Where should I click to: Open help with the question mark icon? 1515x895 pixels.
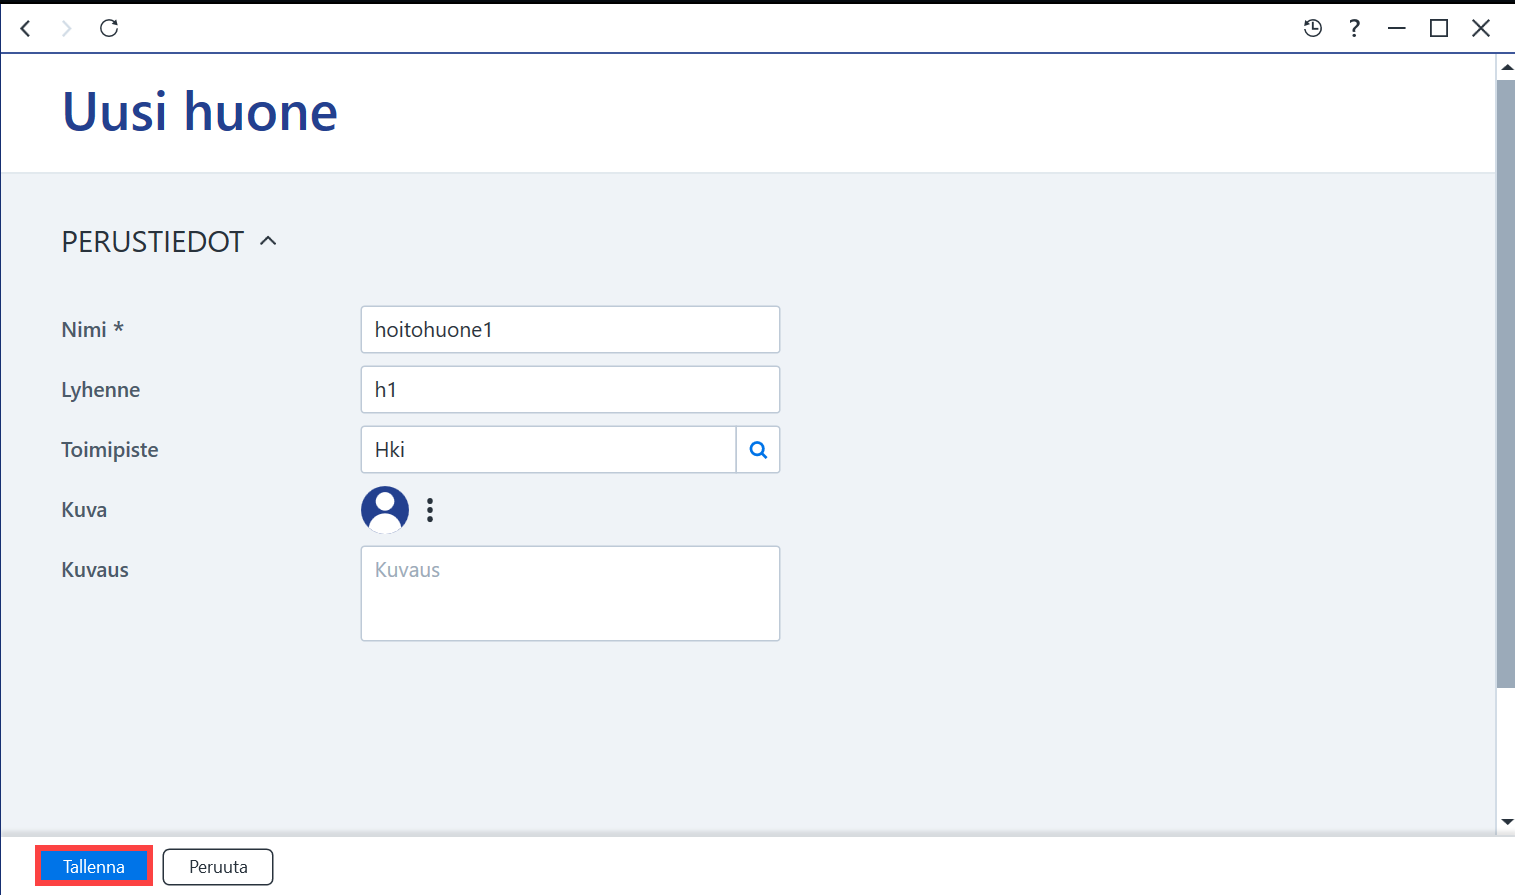(1354, 28)
